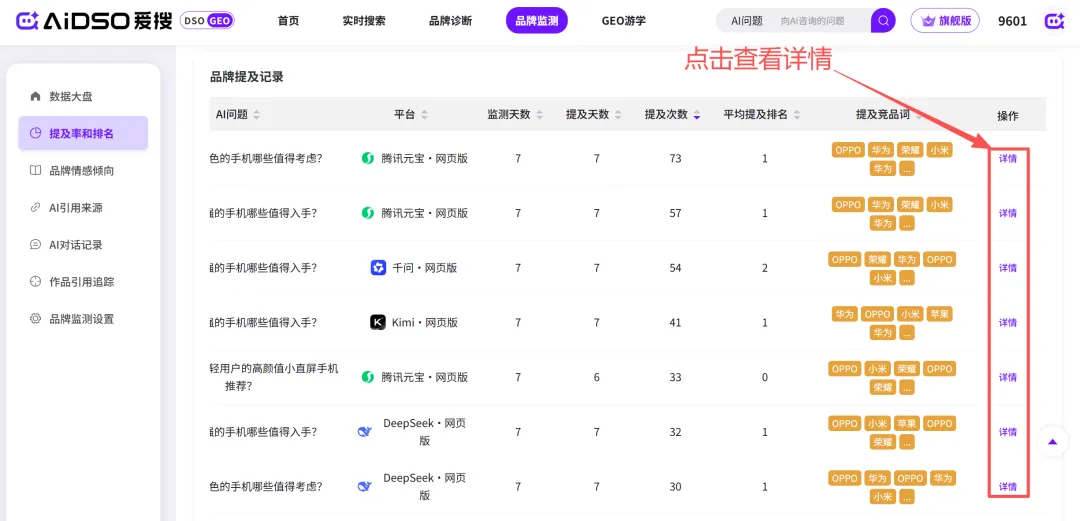Click the 品牌提及记录 heading
The height and width of the screenshot is (521, 1080).
click(247, 77)
